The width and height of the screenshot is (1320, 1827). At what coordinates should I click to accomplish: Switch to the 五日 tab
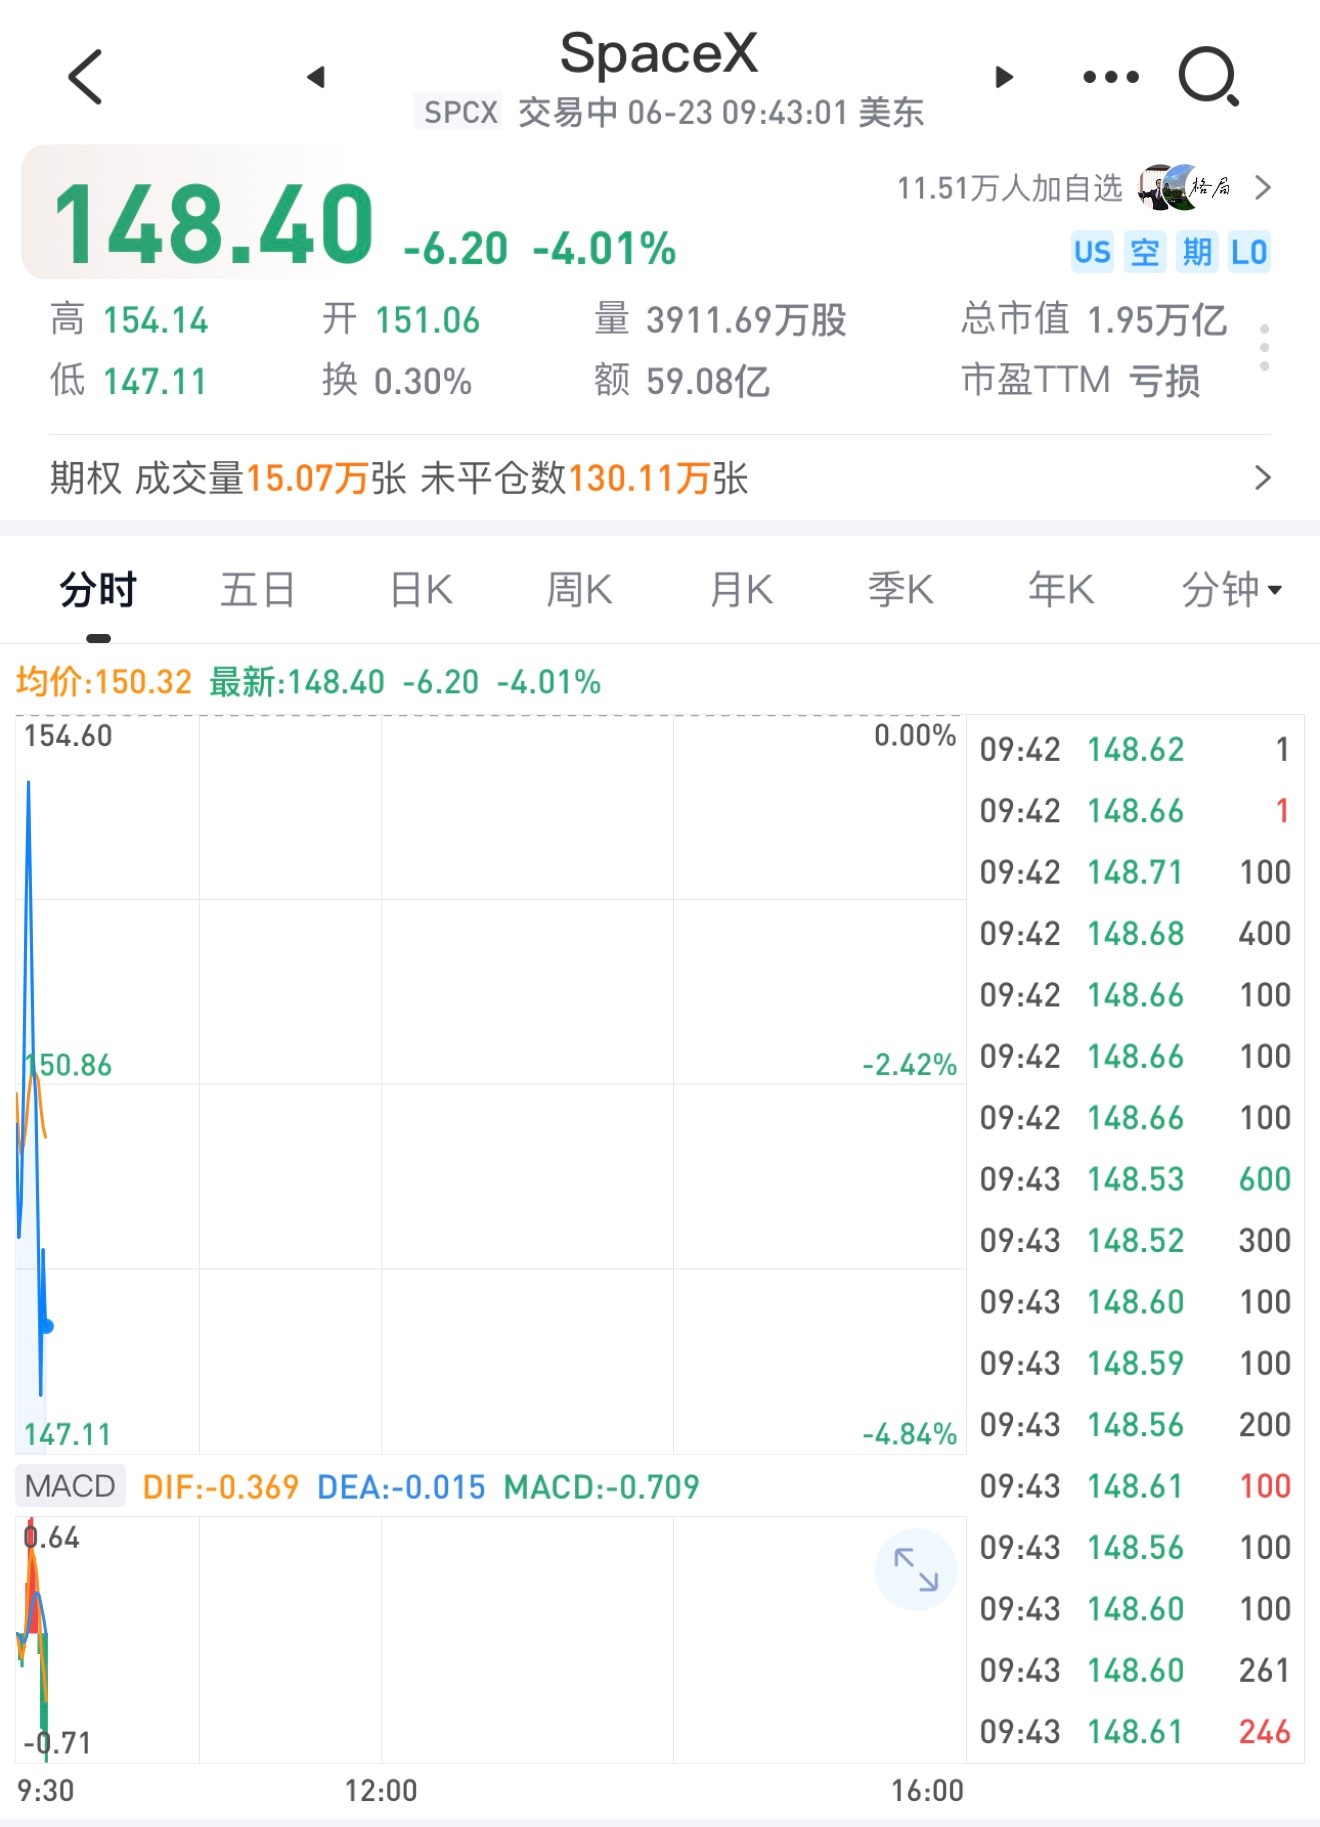coord(258,590)
